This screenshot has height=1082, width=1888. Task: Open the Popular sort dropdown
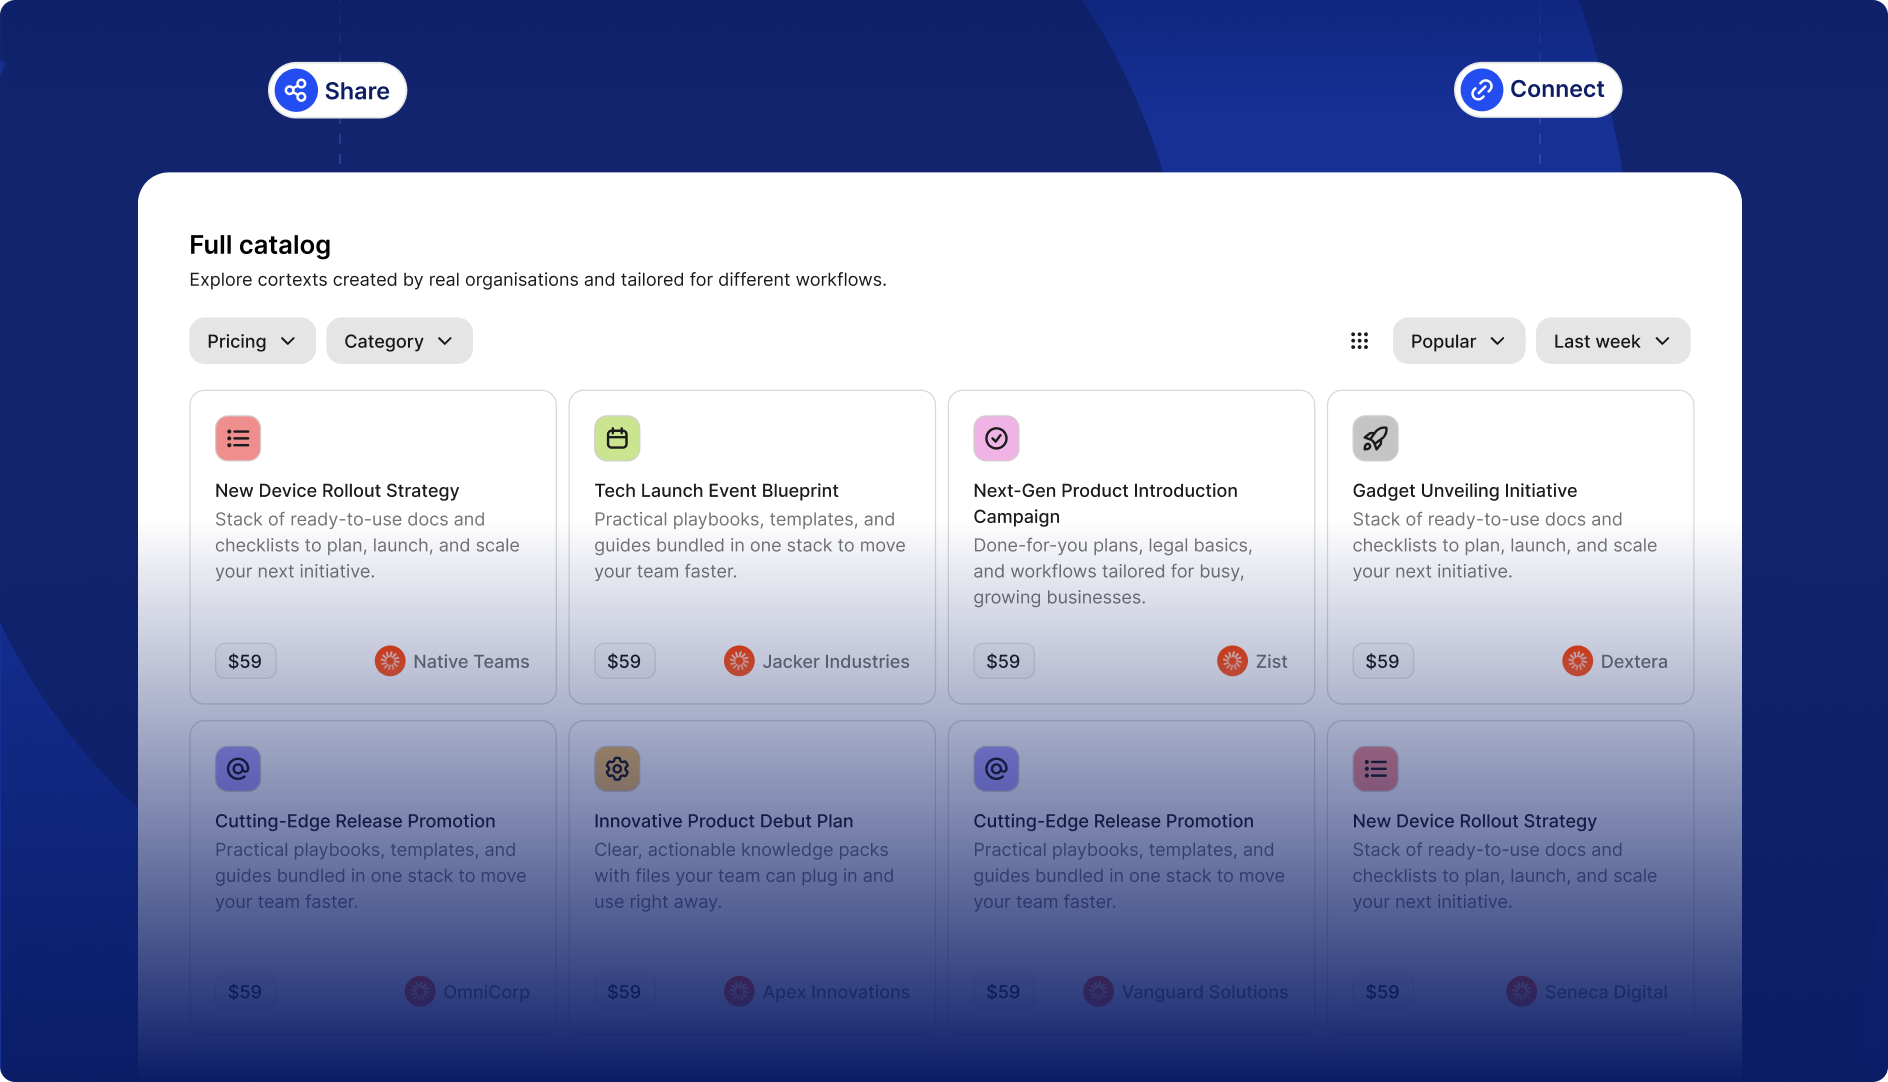[1458, 341]
